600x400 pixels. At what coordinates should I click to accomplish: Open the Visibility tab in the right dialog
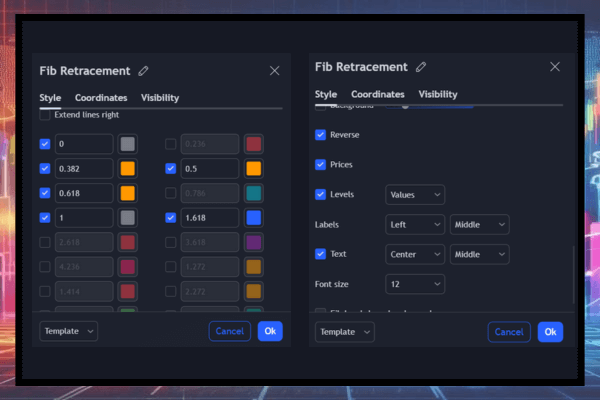[438, 94]
